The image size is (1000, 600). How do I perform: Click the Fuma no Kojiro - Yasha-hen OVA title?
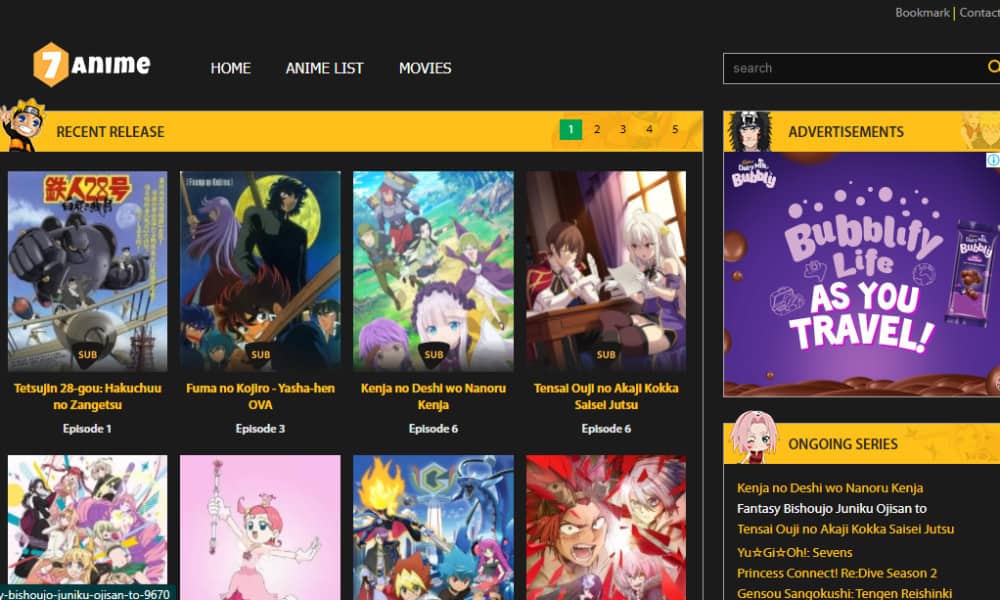260,396
